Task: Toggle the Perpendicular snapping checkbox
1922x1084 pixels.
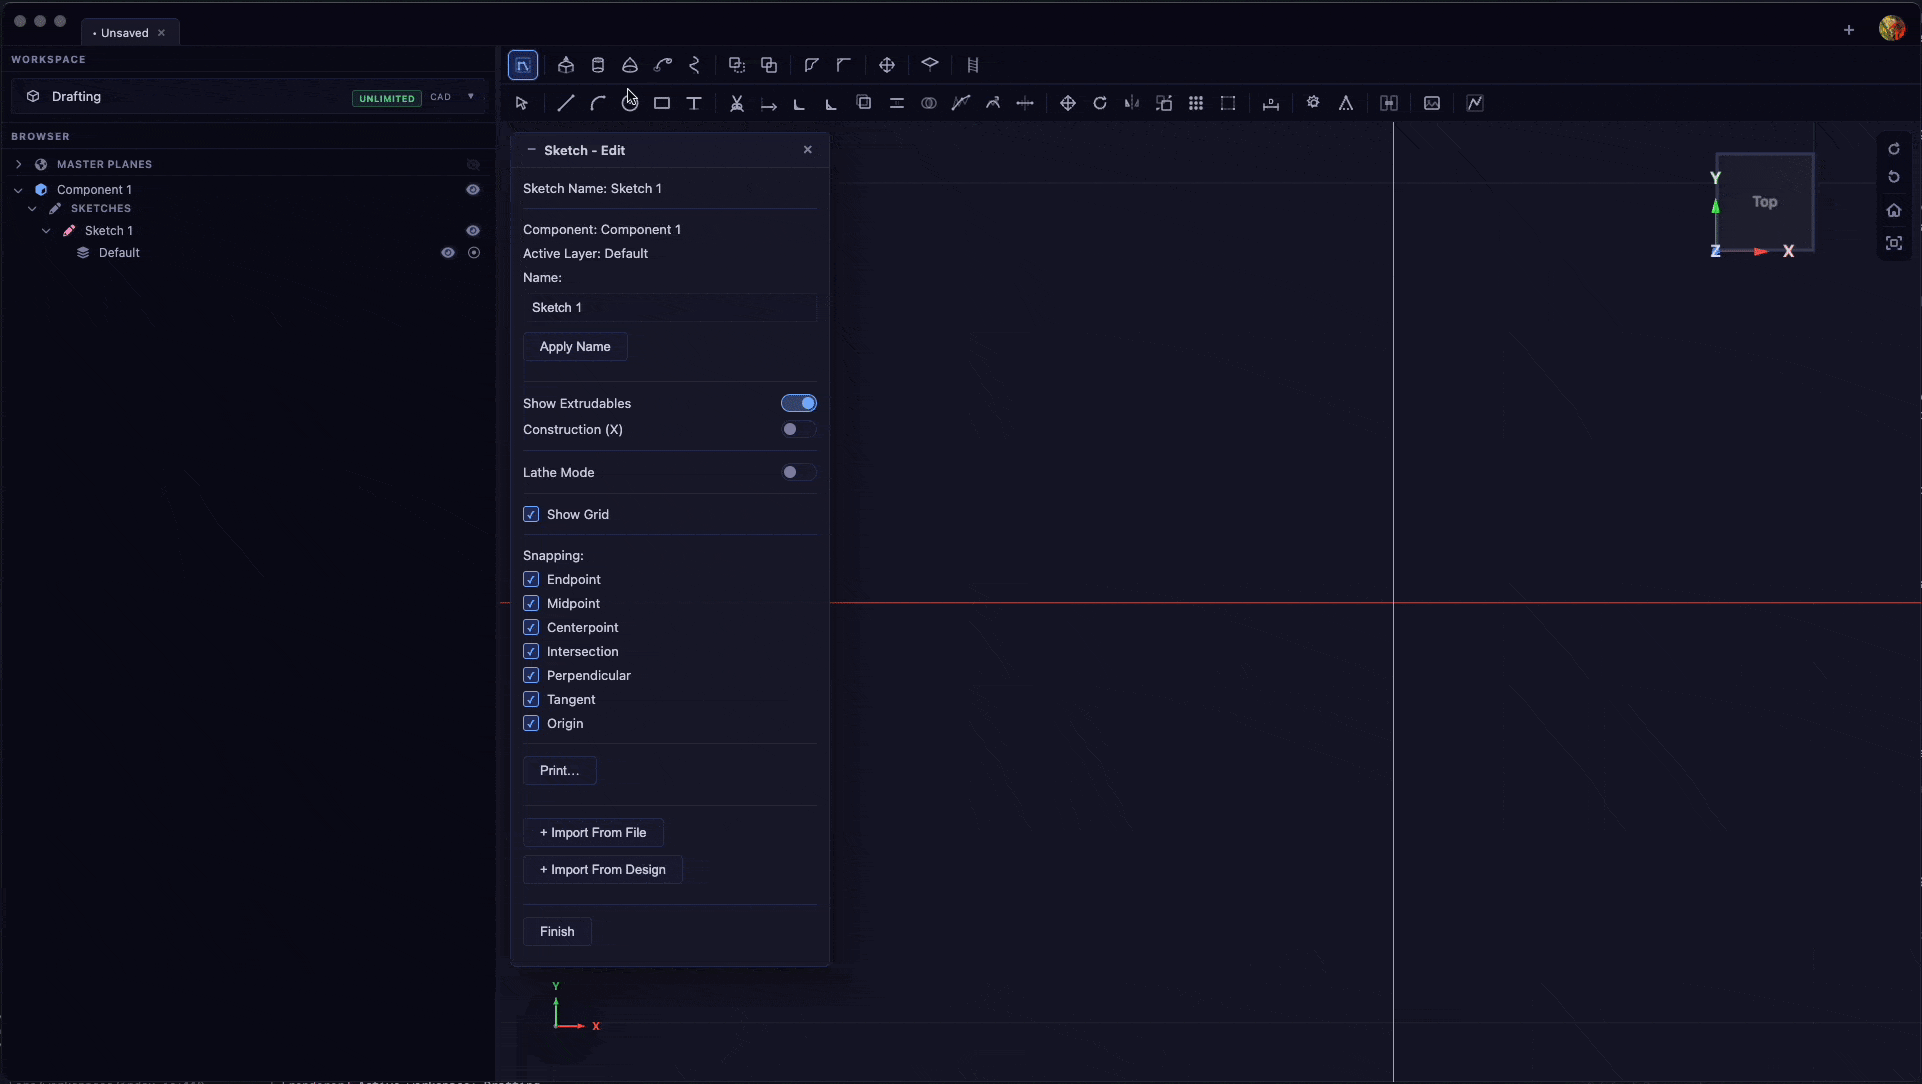Action: (531, 675)
